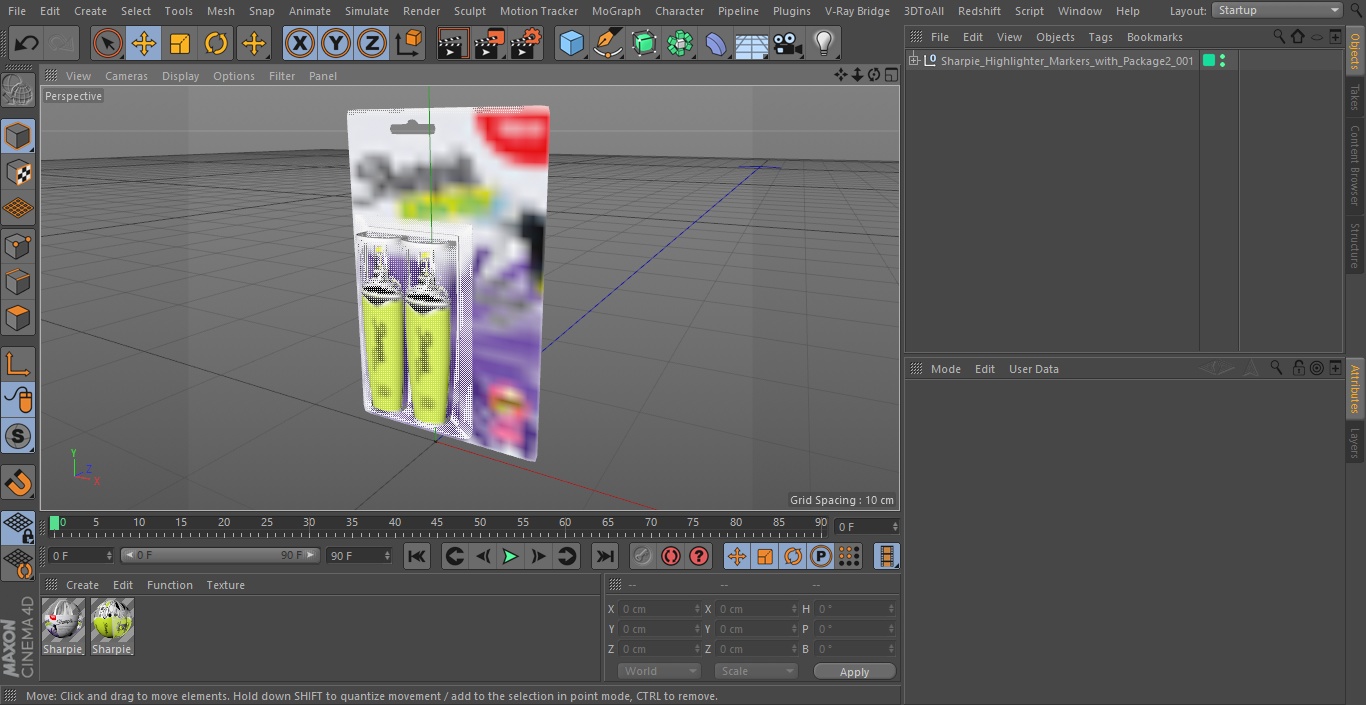
Task: Toggle X axis lock
Action: point(300,43)
